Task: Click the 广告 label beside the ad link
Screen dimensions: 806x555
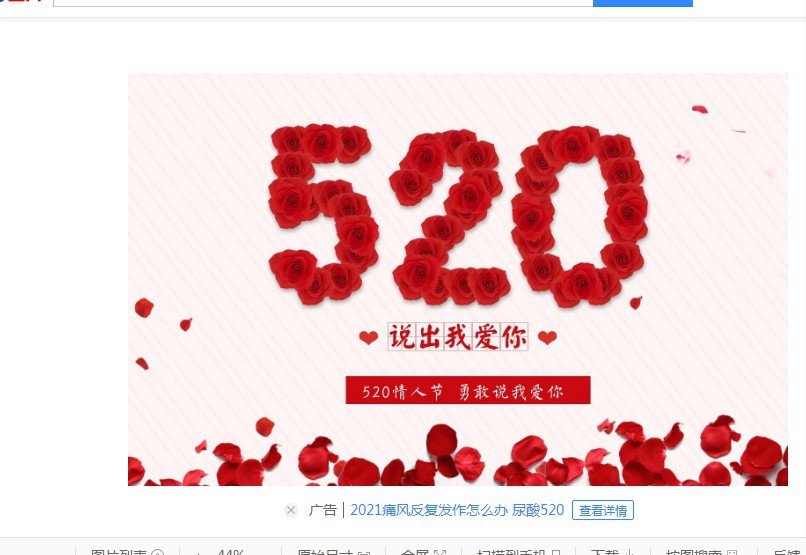Action: coord(322,510)
